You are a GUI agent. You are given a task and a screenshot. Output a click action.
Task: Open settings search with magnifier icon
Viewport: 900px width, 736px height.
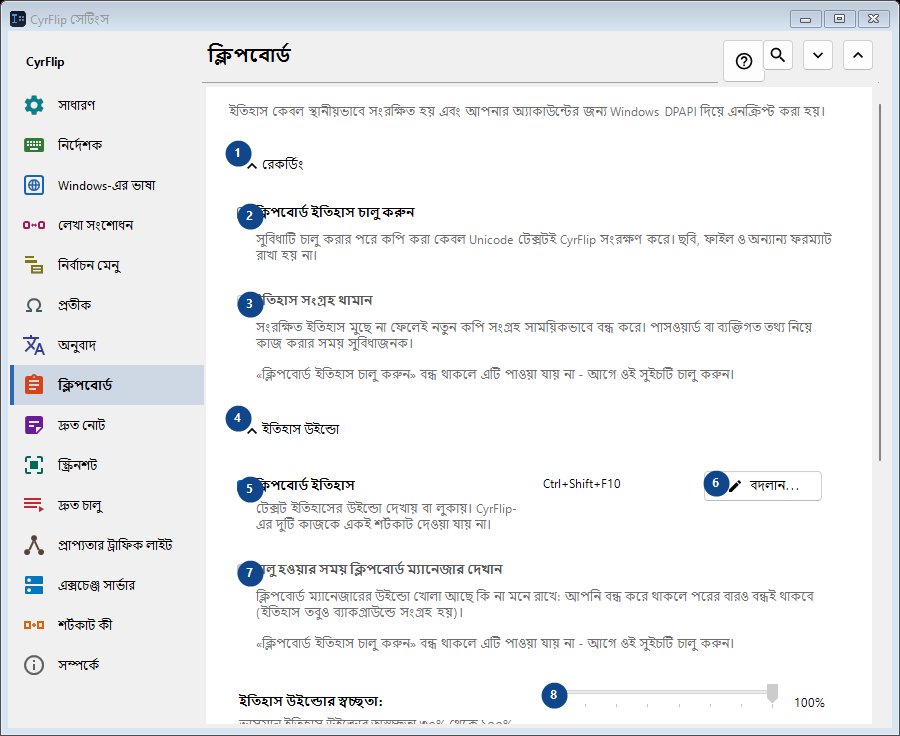[x=778, y=55]
